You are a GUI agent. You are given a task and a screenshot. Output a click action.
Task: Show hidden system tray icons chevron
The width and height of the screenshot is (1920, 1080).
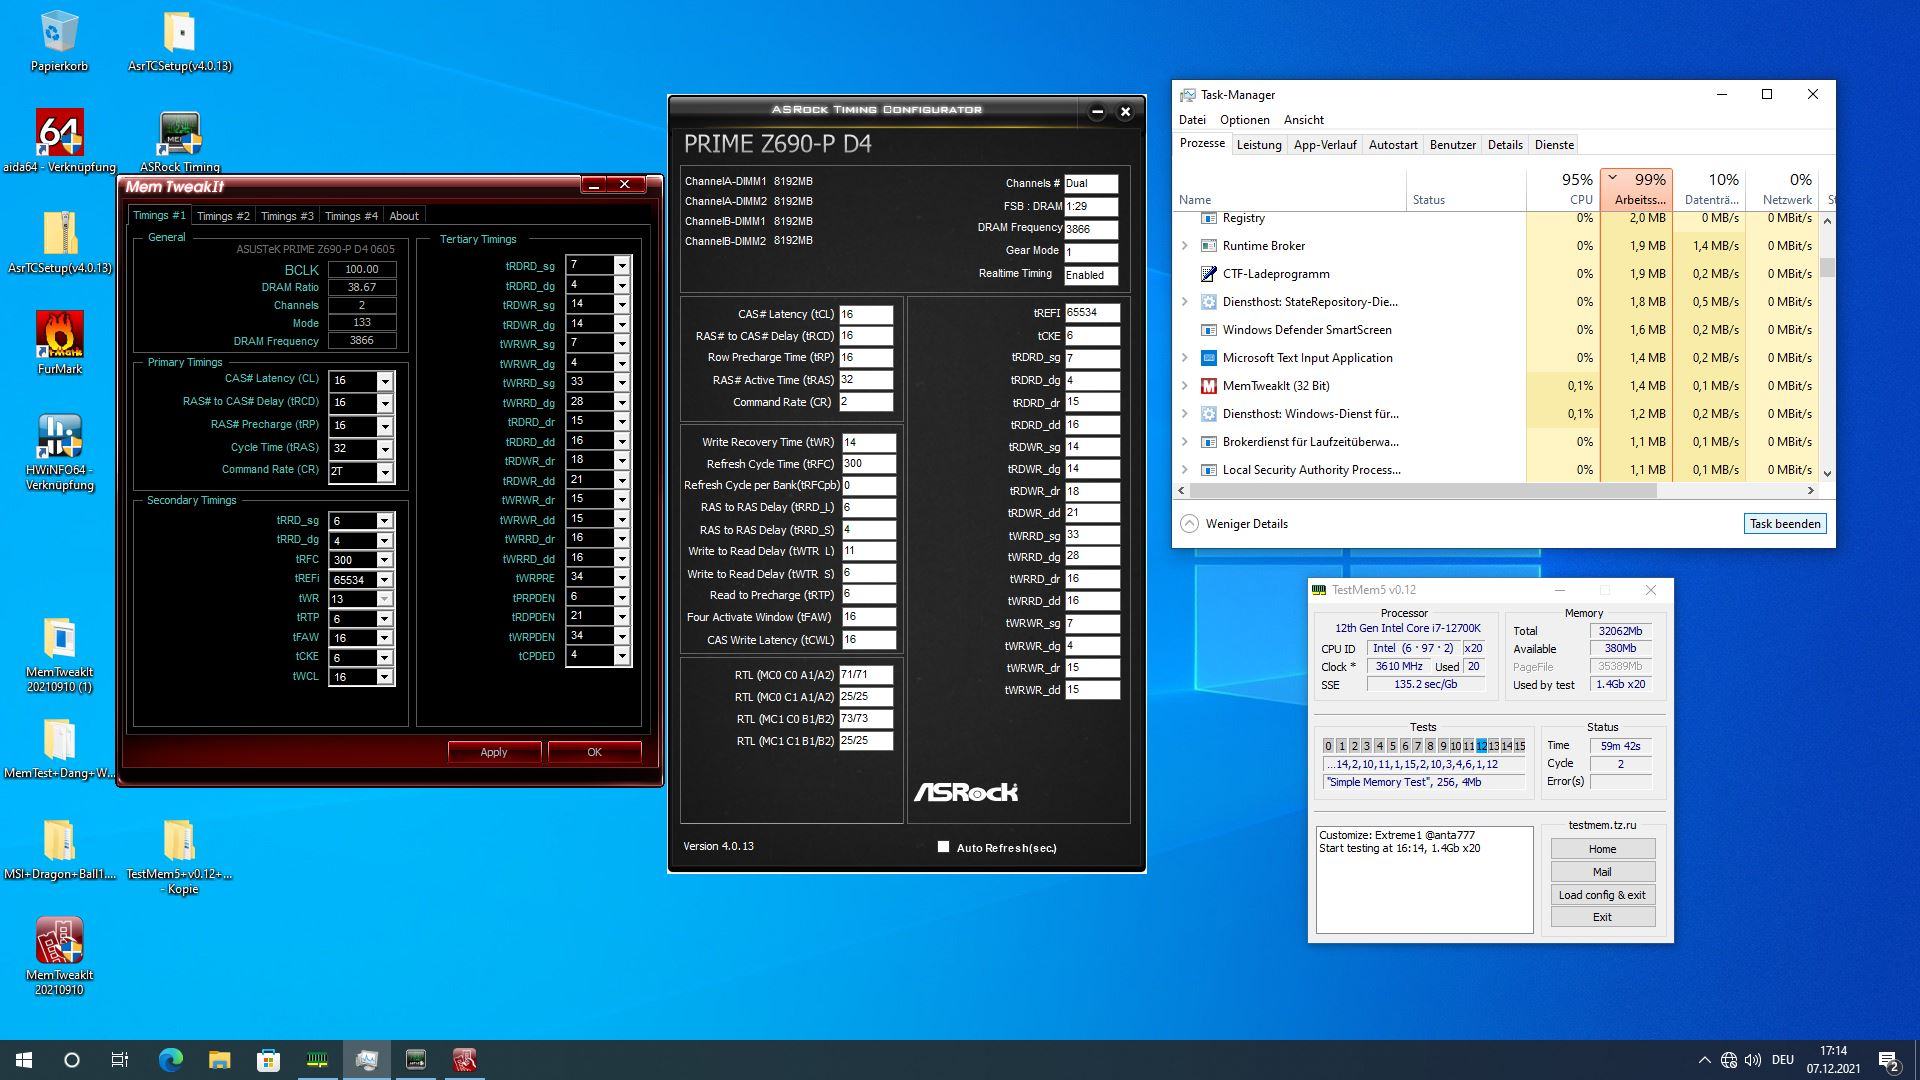tap(1704, 1060)
